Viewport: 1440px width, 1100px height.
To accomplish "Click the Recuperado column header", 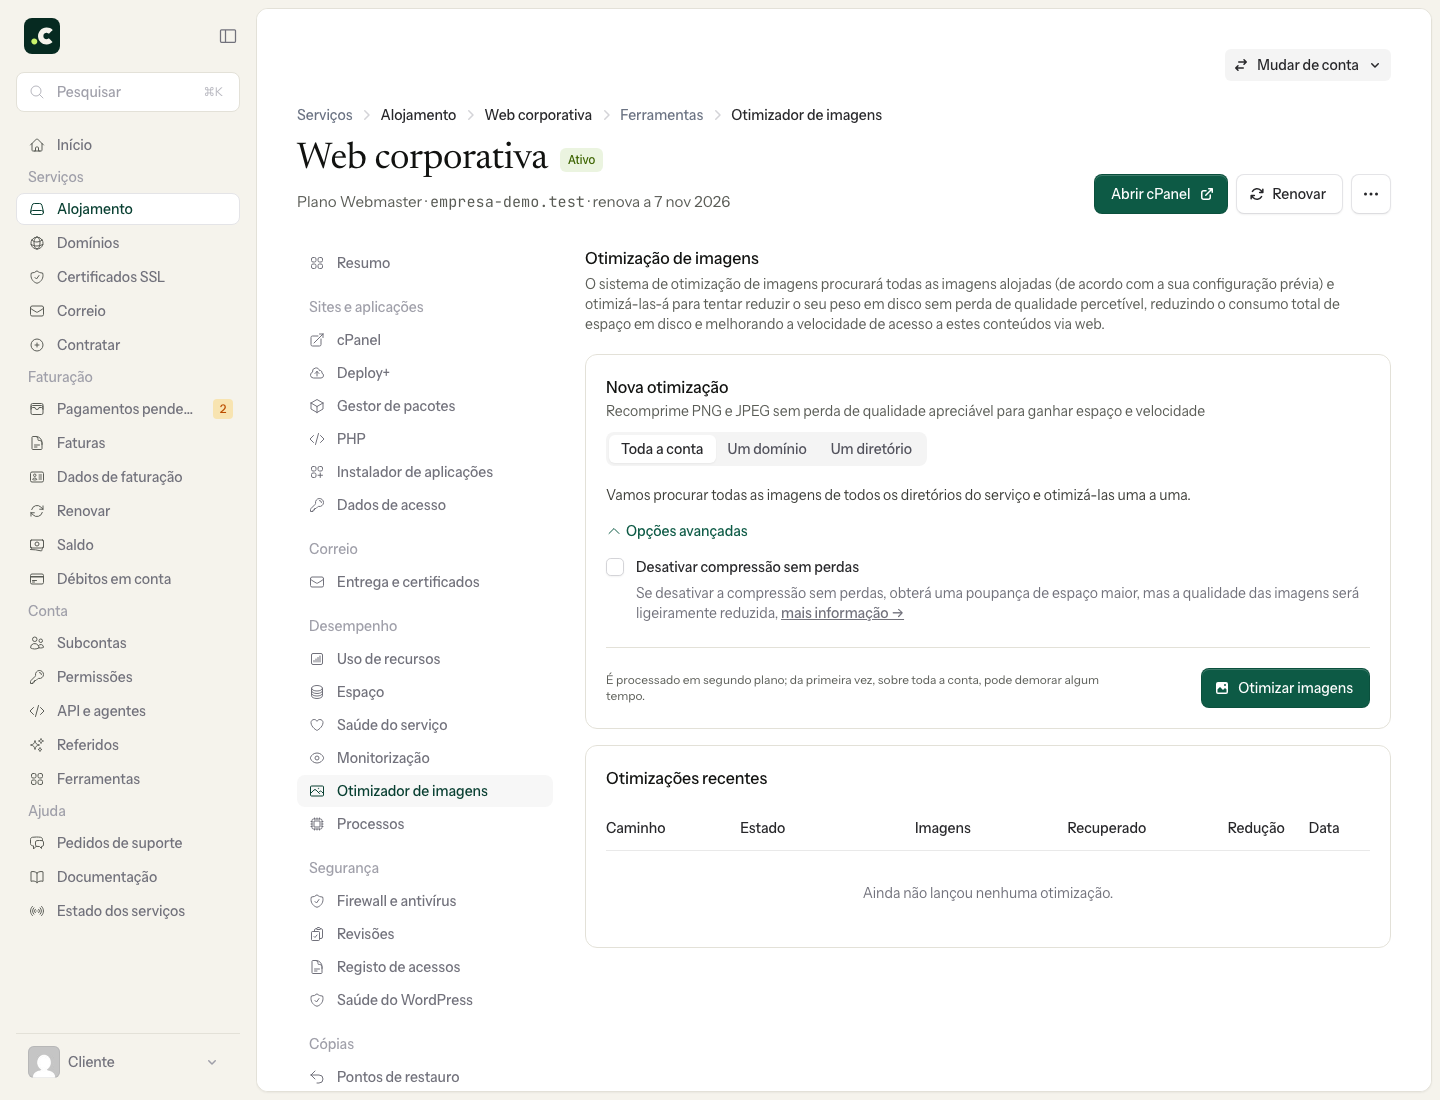I will coord(1106,828).
